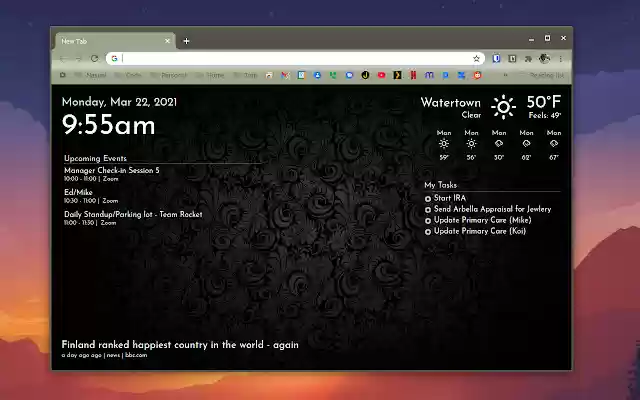The height and width of the screenshot is (400, 640).
Task: Click the 9:55am clock display
Action: tap(109, 125)
